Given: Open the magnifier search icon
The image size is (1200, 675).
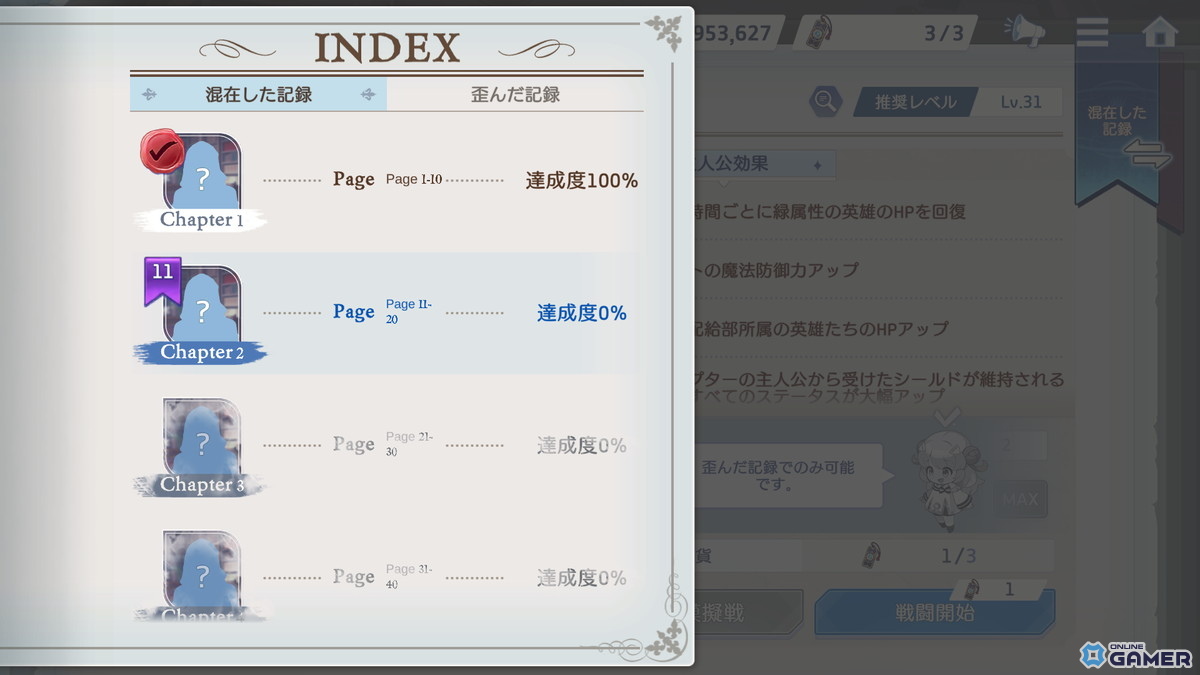Looking at the screenshot, I should pos(824,100).
